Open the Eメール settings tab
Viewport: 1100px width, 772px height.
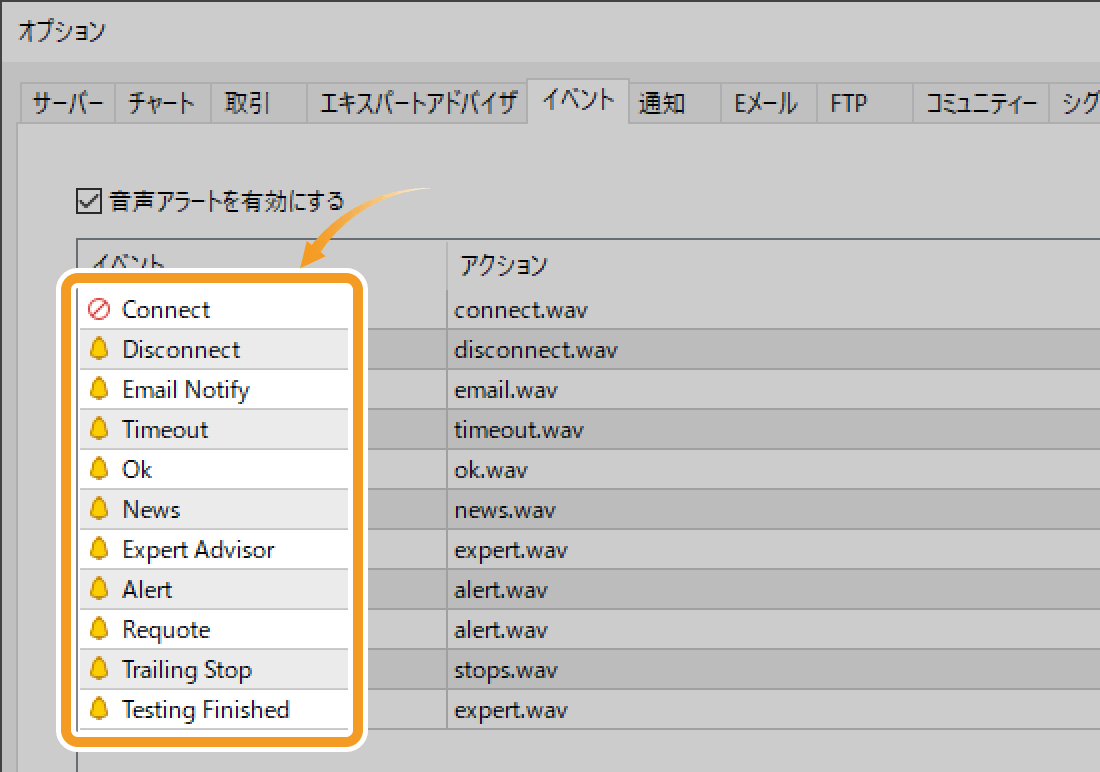766,103
